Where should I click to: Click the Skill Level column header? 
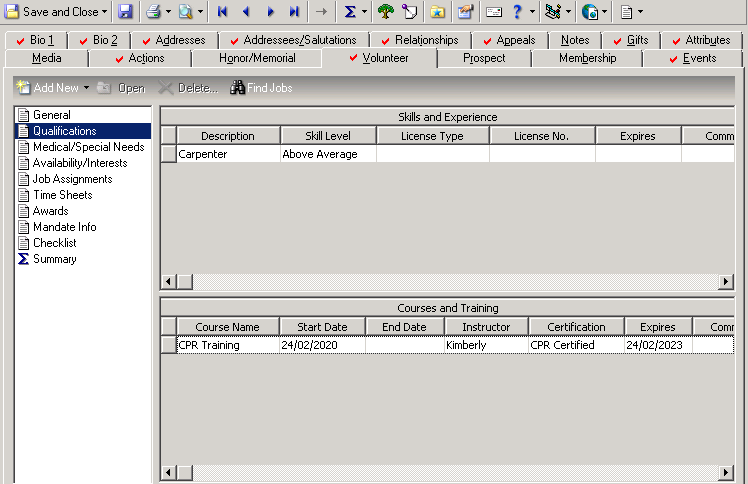[328, 136]
